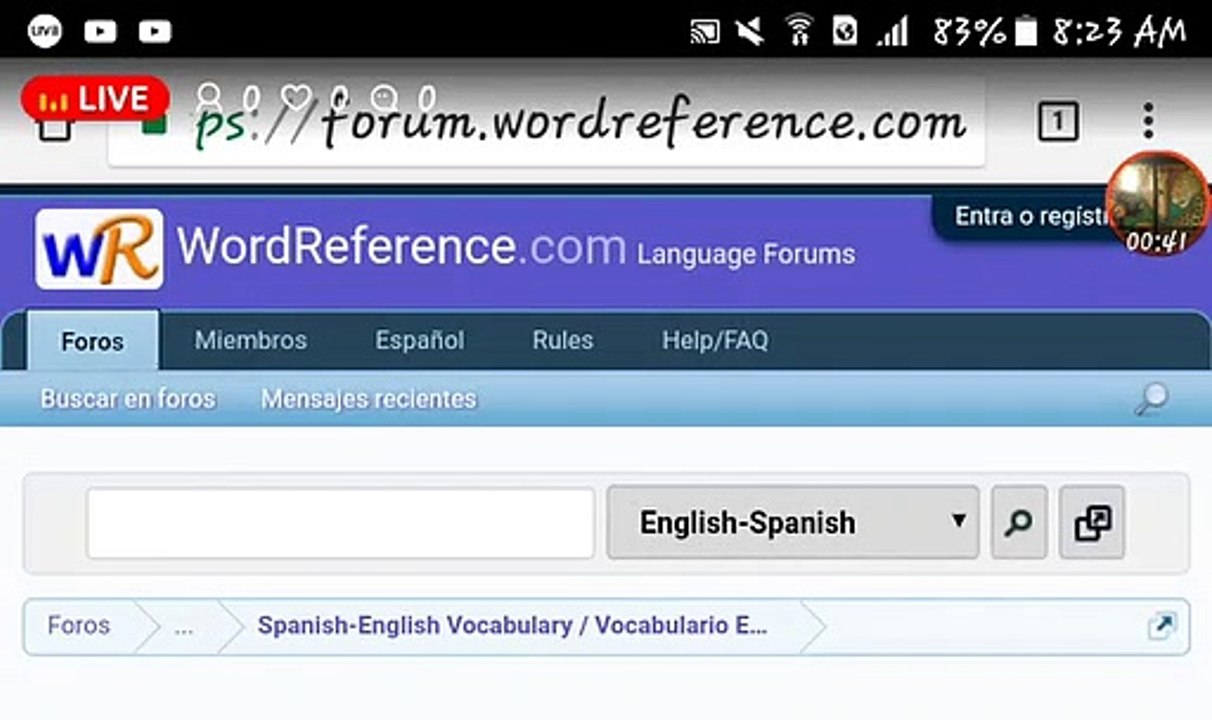Tap the red LIVE badge

point(95,98)
